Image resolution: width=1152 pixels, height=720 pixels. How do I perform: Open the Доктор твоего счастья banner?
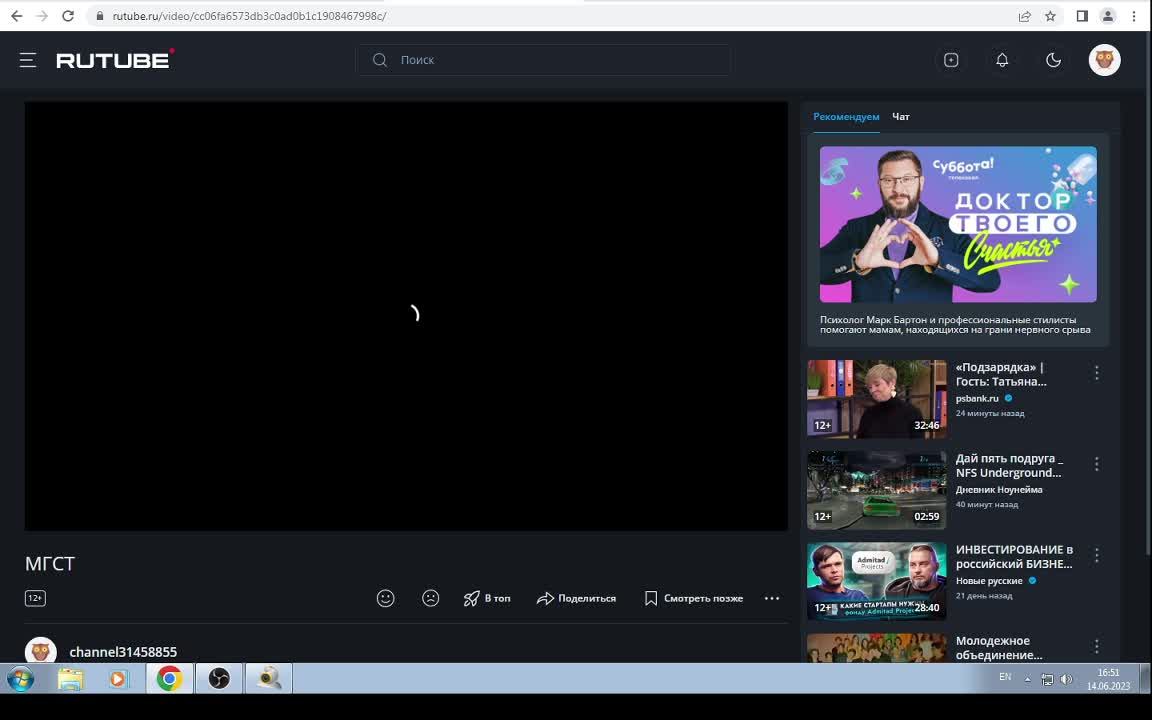(x=958, y=224)
